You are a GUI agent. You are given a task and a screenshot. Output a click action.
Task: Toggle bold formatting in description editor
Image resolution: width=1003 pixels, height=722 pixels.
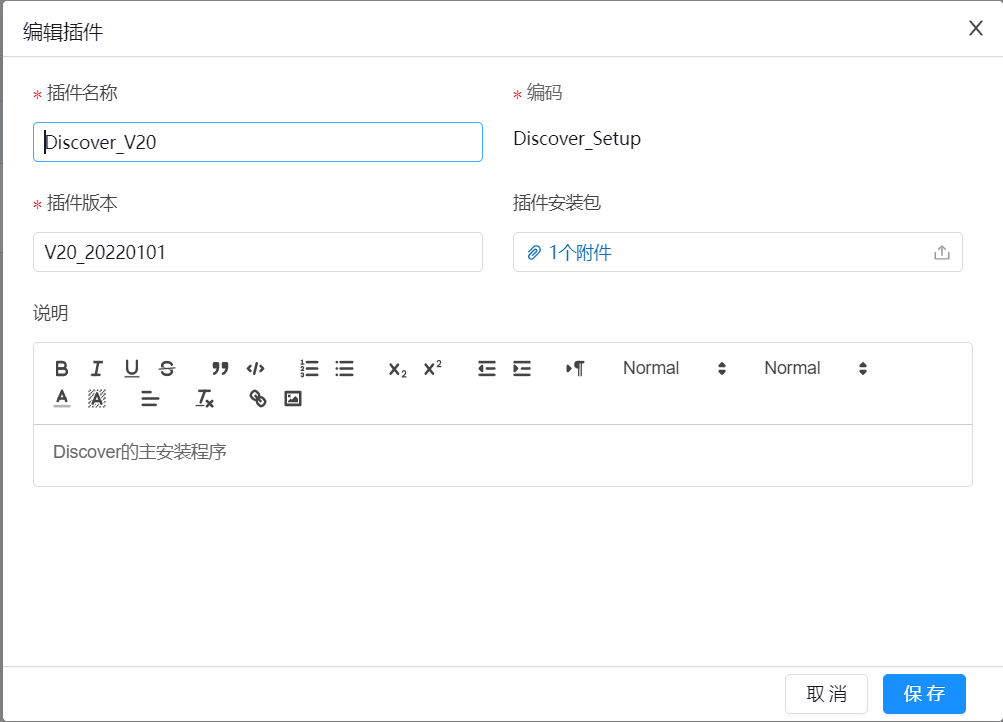[x=62, y=368]
